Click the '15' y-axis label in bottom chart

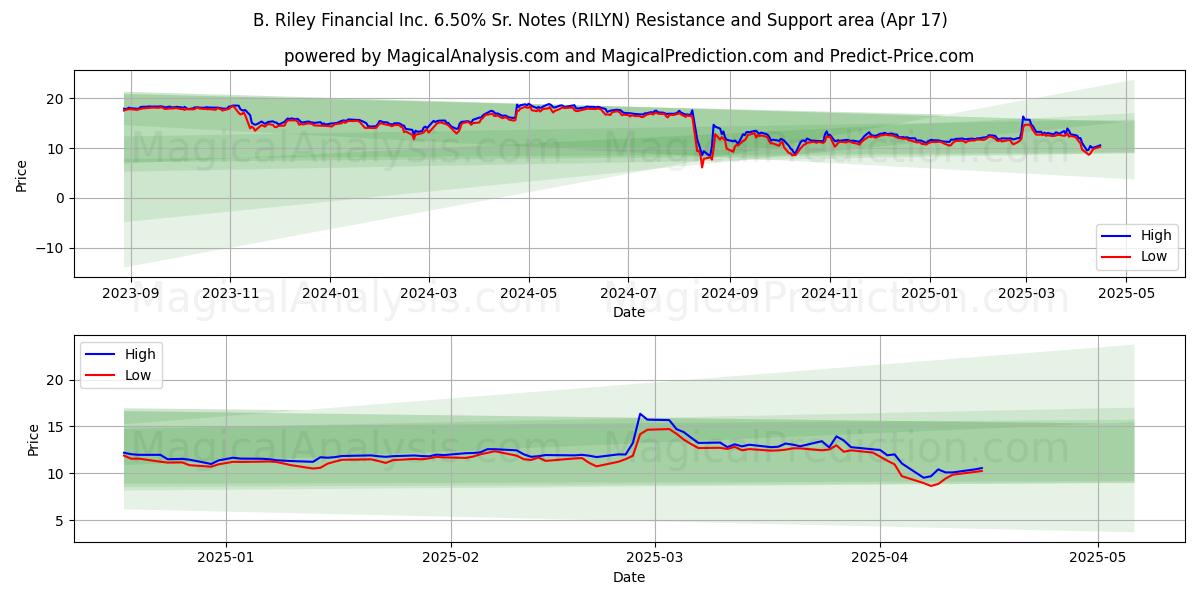(x=57, y=427)
